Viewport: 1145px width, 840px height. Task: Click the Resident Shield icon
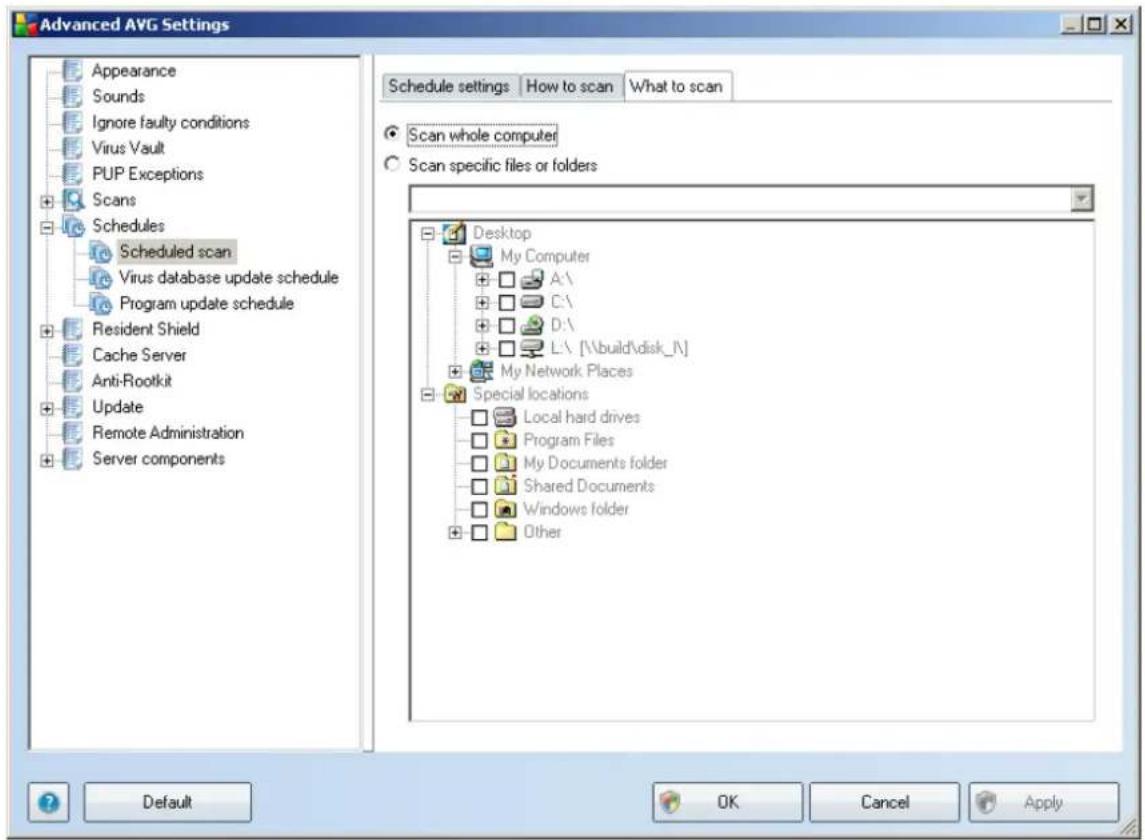coord(72,329)
